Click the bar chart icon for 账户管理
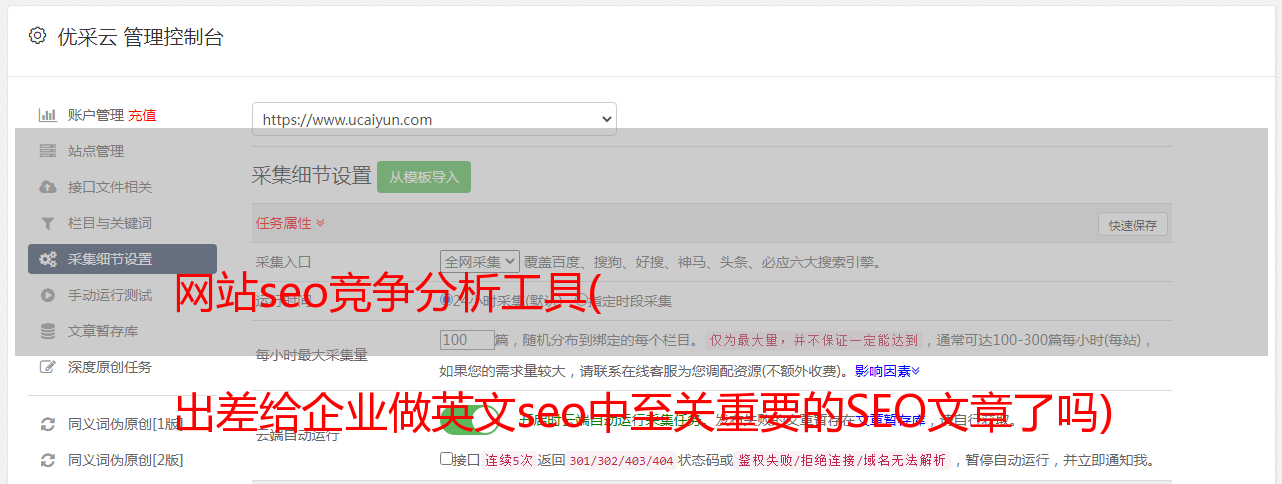 click(47, 115)
